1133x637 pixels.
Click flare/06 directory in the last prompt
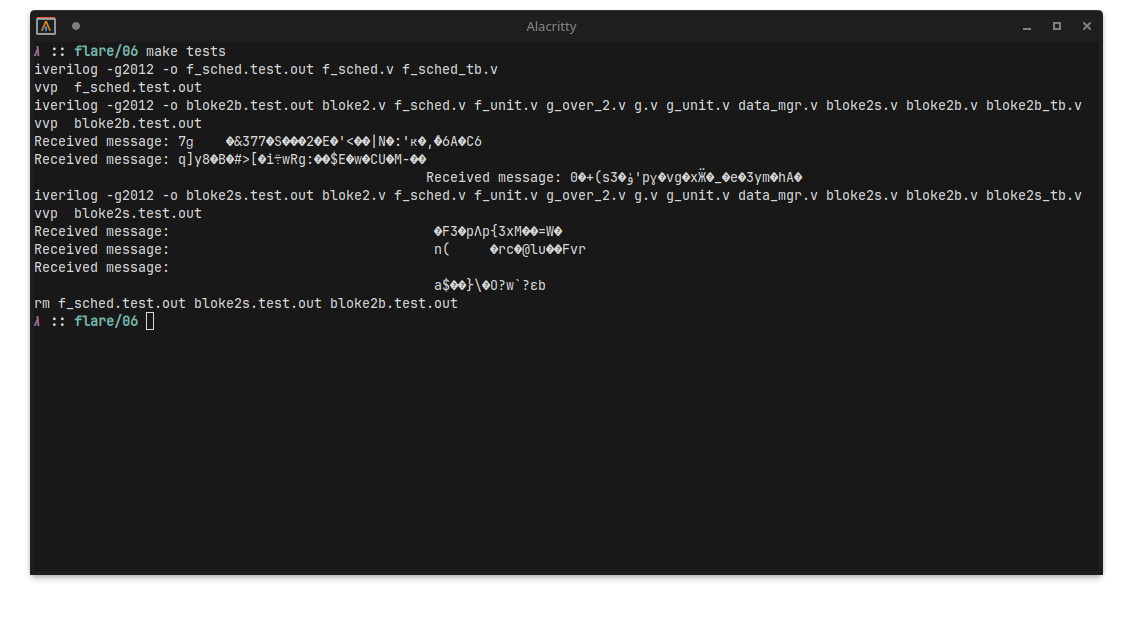(x=106, y=321)
